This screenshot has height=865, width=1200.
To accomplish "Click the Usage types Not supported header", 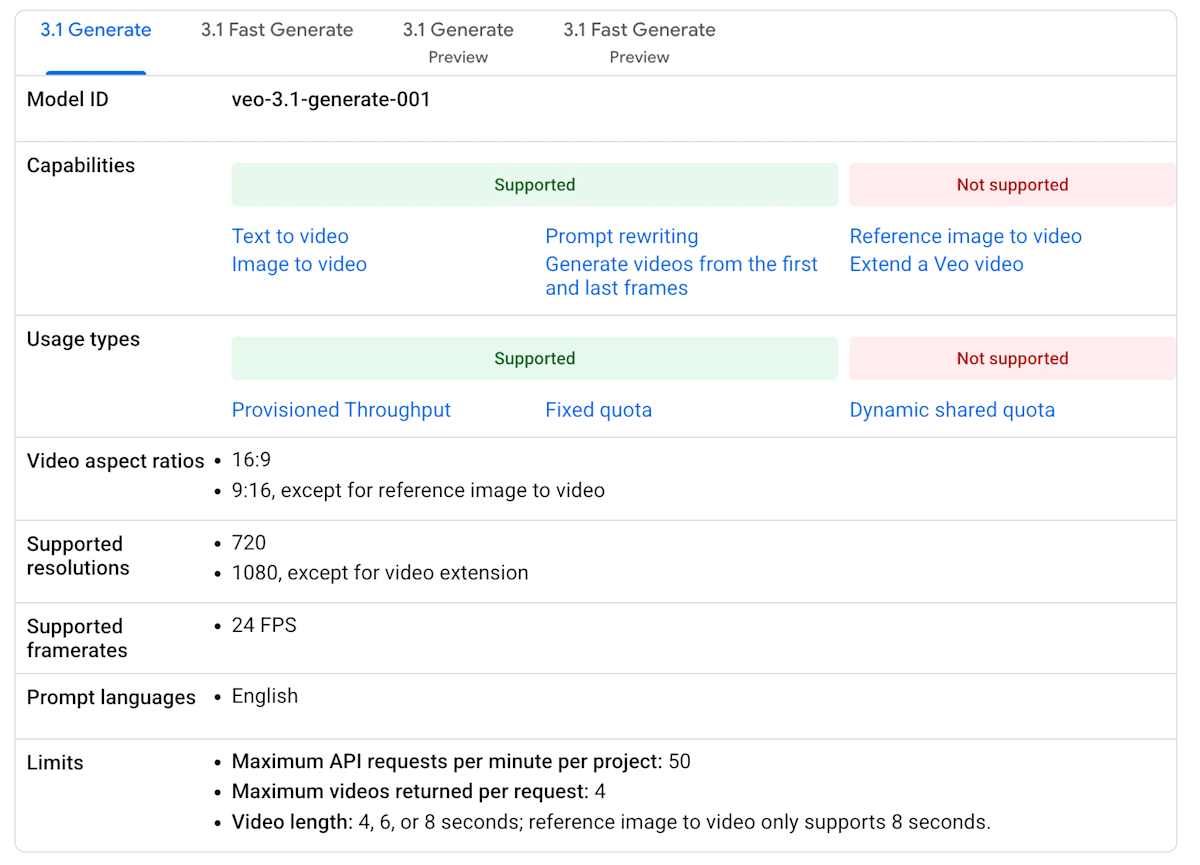I will (1012, 359).
